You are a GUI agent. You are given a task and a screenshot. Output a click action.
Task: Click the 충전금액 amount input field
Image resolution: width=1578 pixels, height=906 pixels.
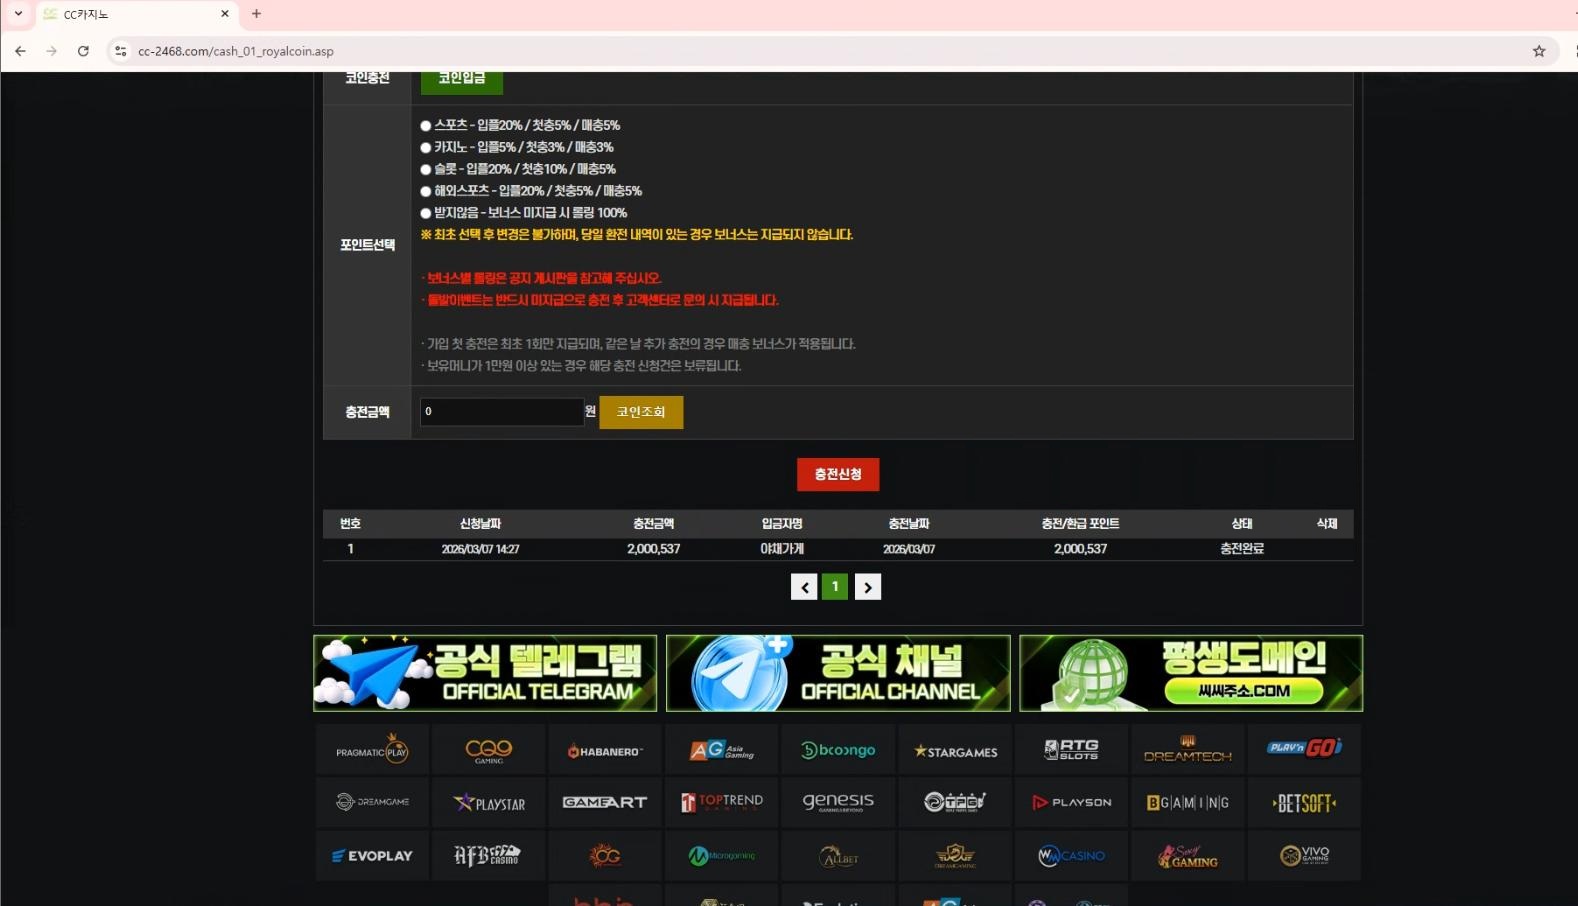click(x=501, y=412)
